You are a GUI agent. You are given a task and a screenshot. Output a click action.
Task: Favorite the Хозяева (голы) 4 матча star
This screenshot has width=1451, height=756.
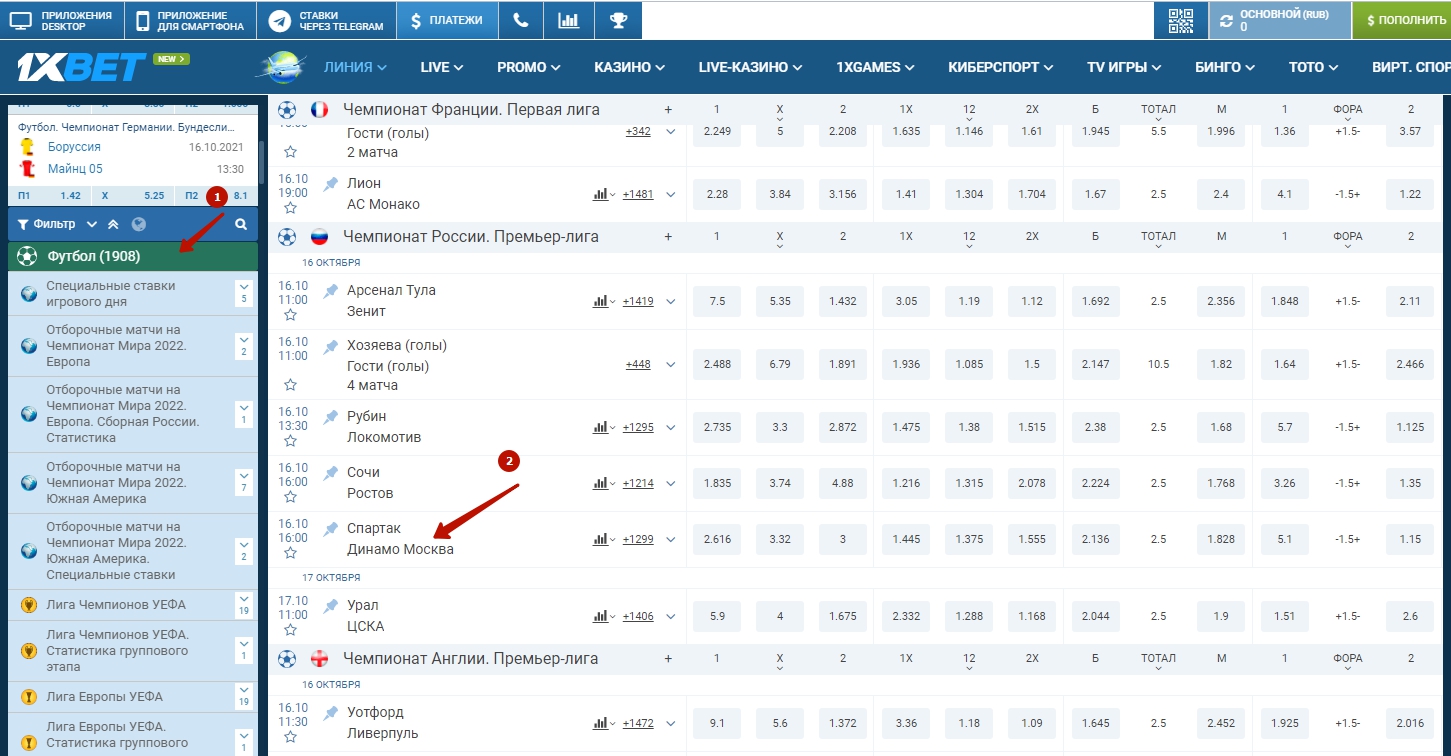(290, 385)
